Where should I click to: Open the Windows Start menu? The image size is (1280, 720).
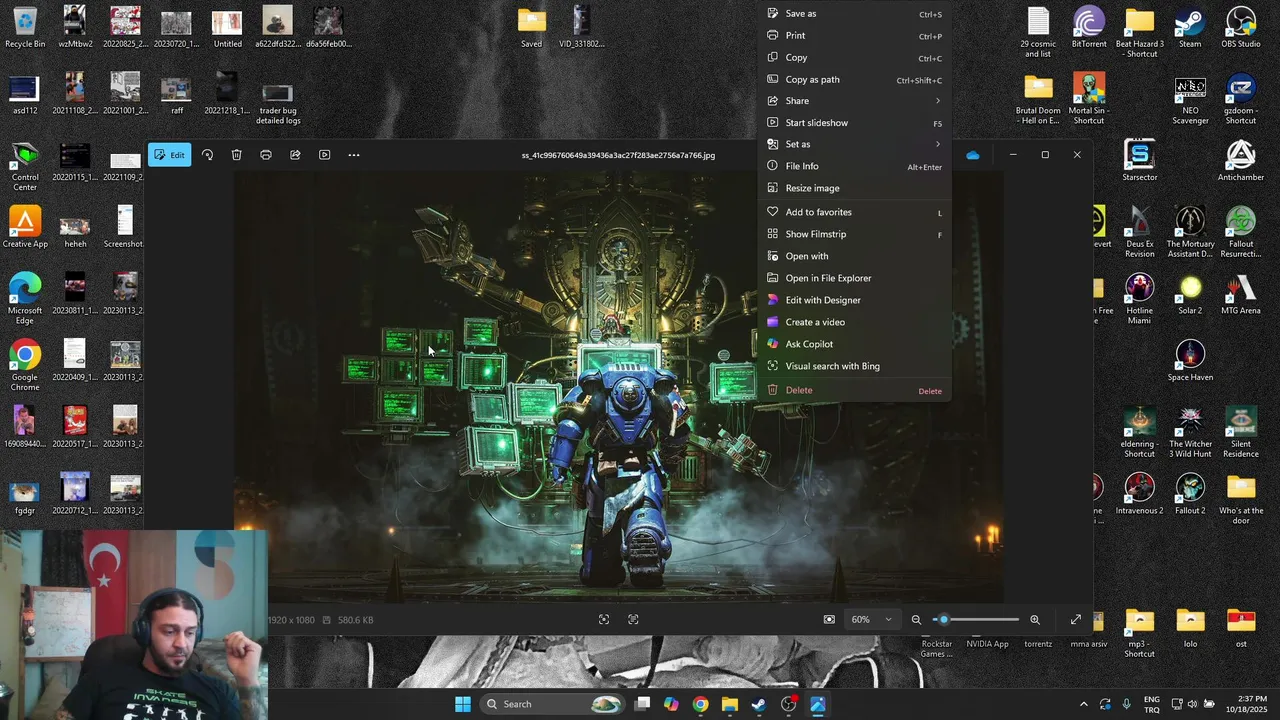pyautogui.click(x=463, y=704)
